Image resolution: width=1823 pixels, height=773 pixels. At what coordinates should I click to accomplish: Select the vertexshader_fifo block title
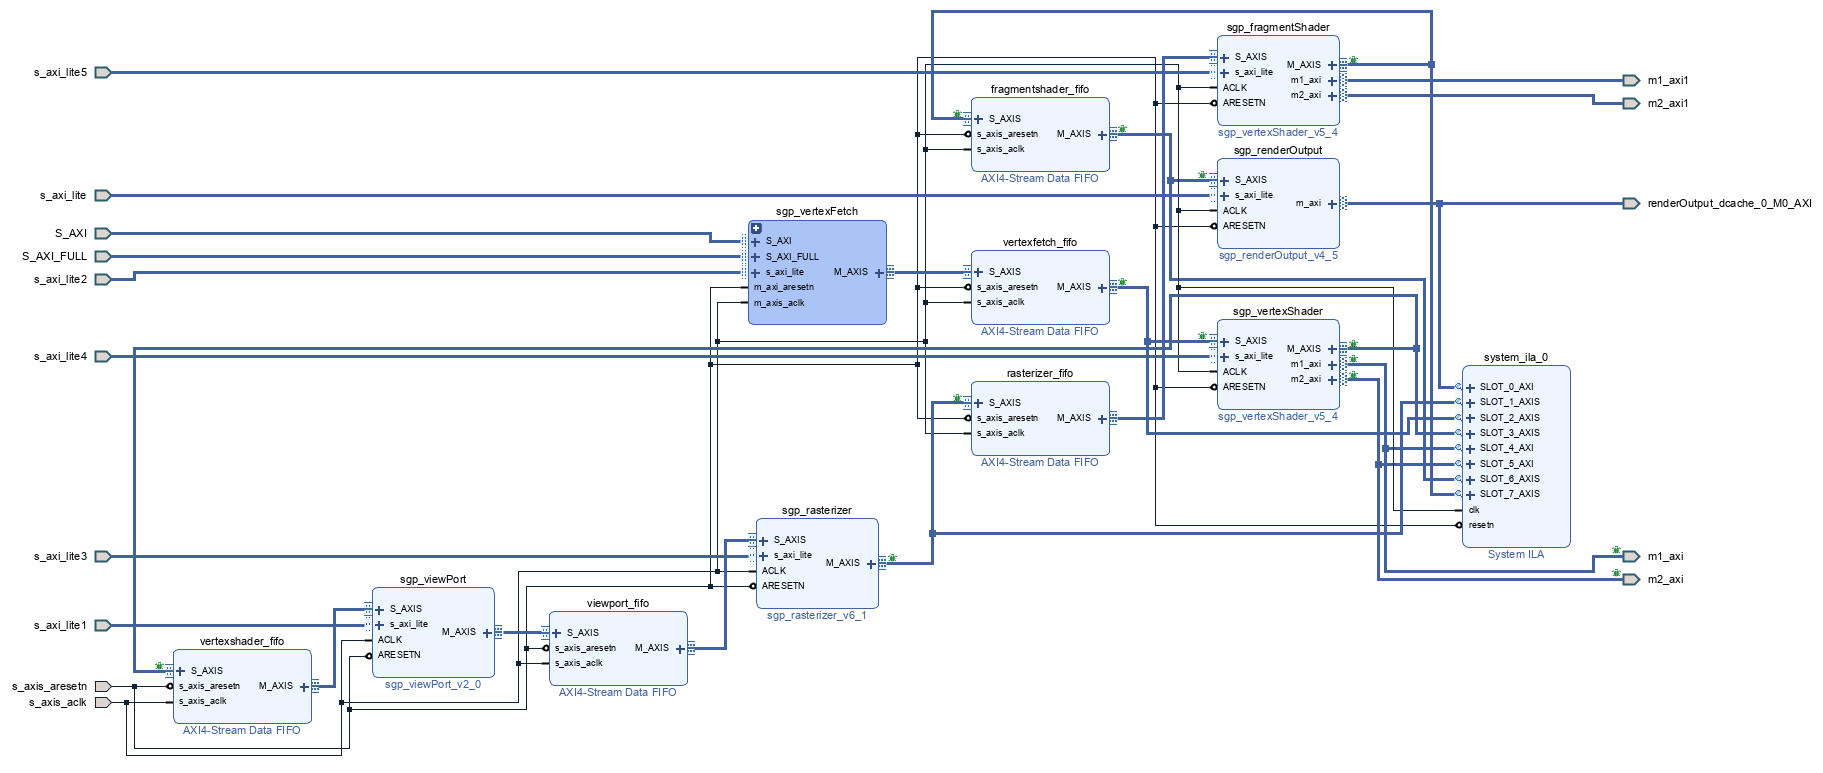241,641
